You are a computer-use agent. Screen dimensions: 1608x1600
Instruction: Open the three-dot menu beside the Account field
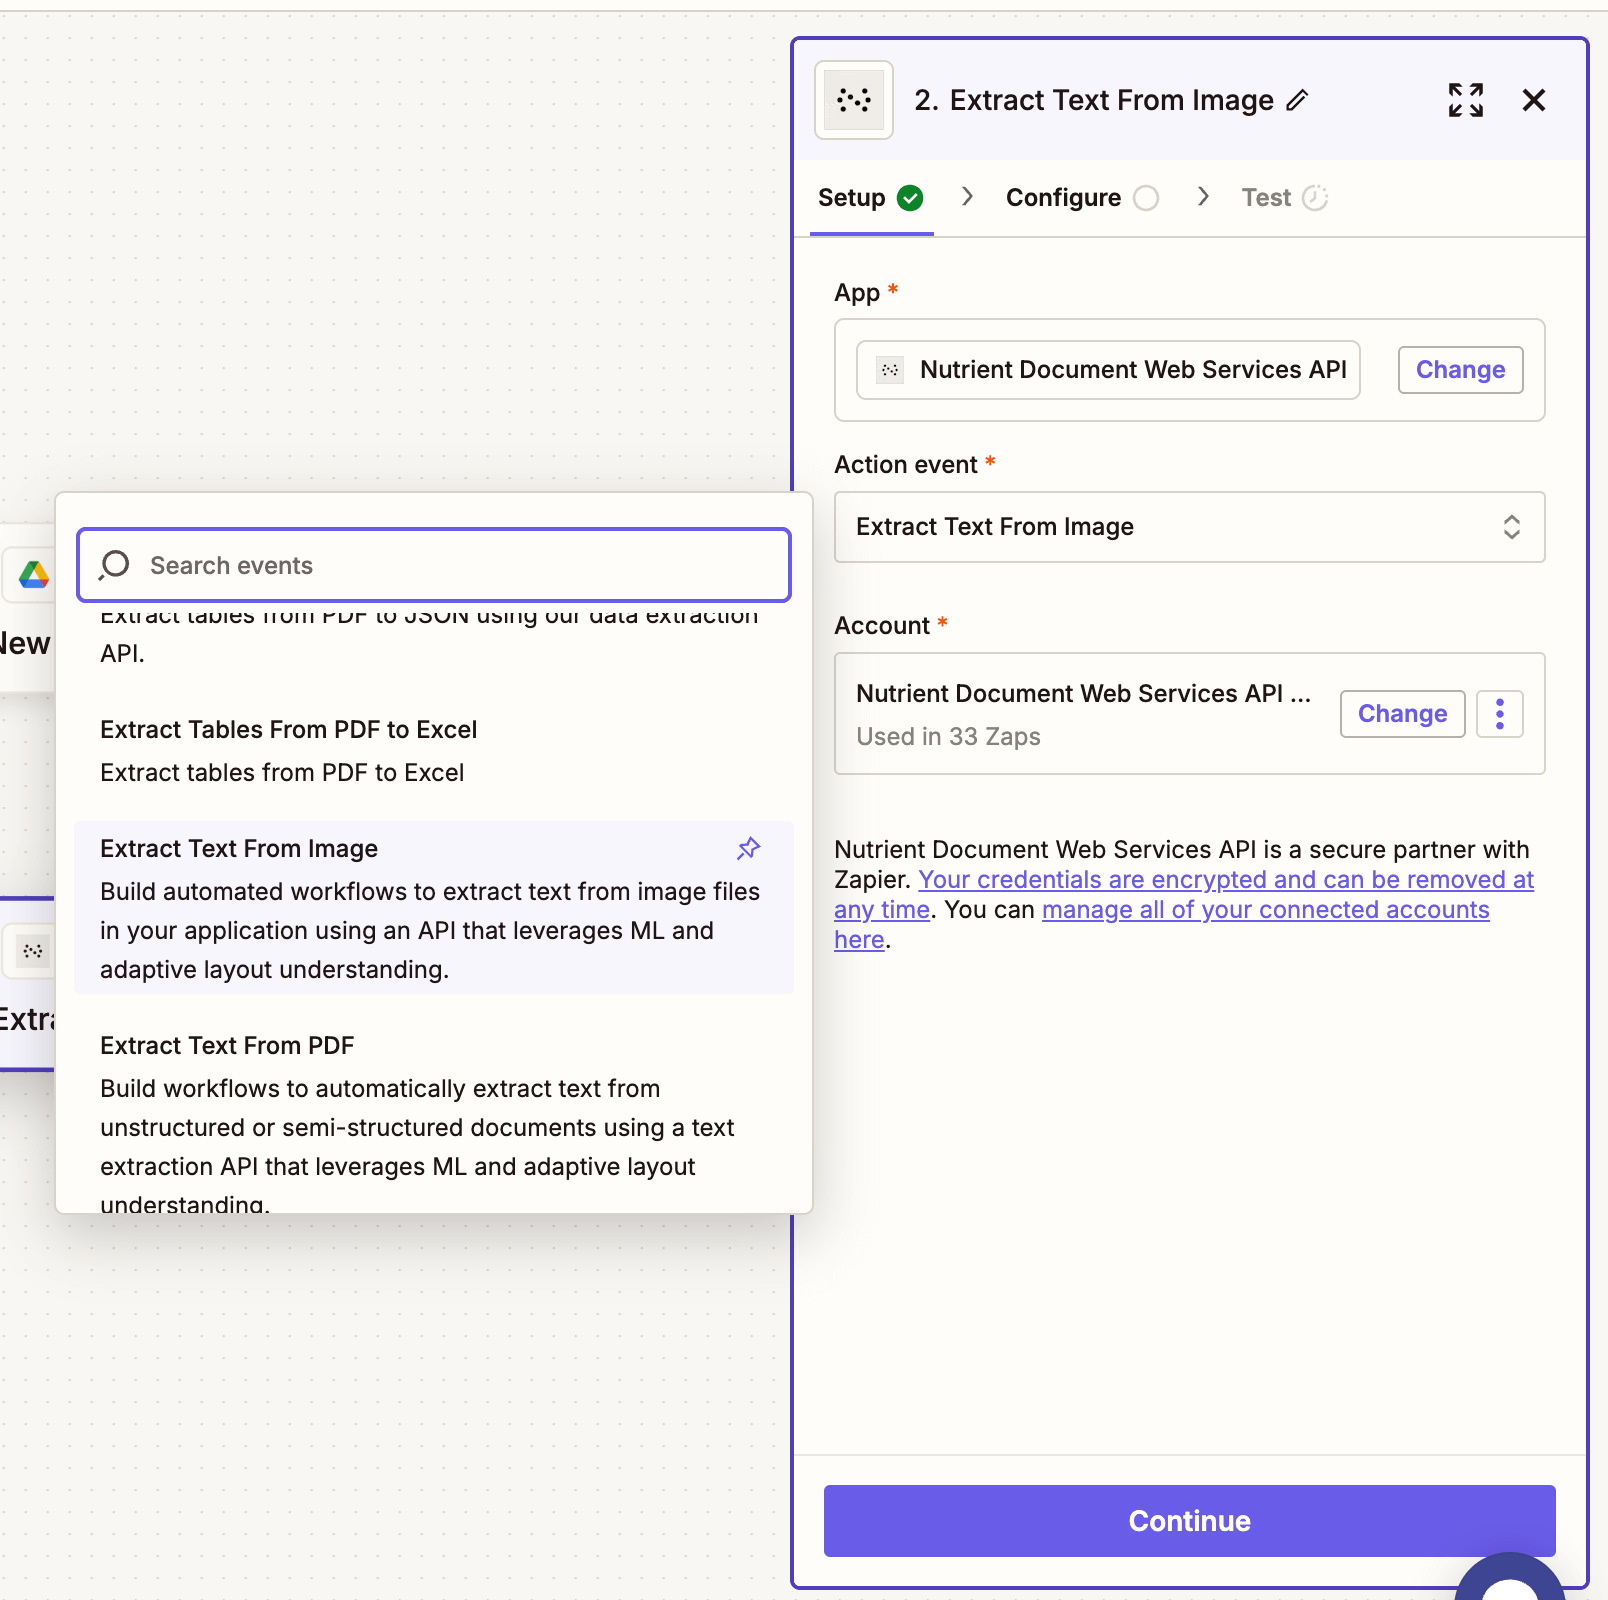click(x=1499, y=713)
